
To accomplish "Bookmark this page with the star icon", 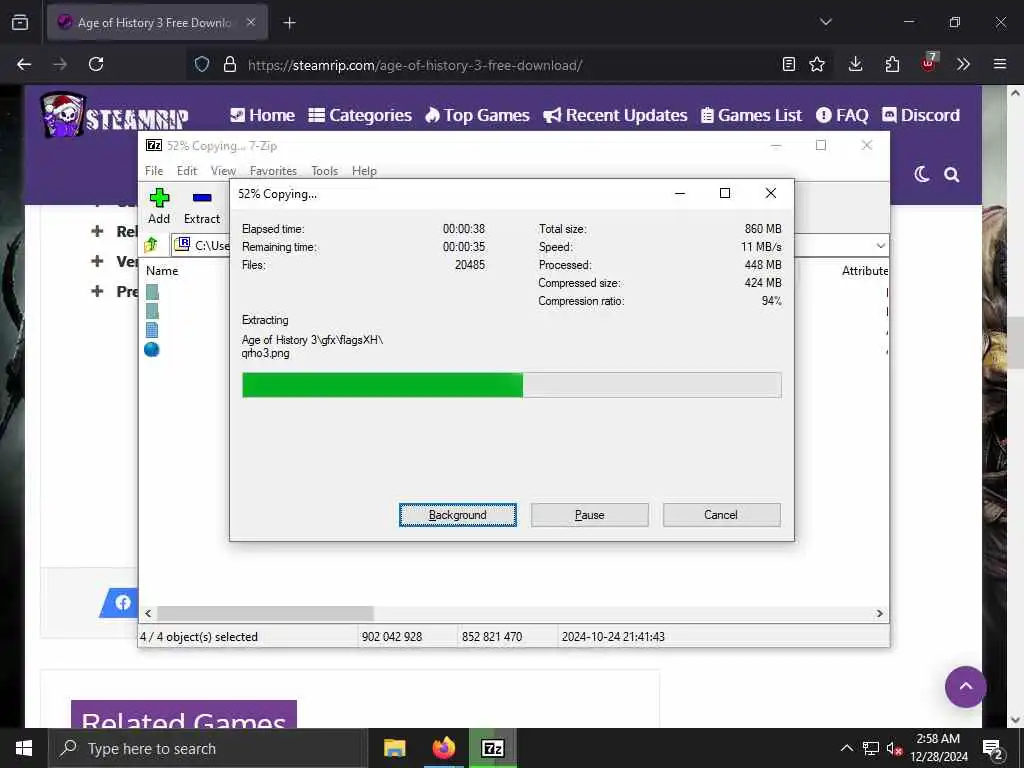I will coord(817,64).
